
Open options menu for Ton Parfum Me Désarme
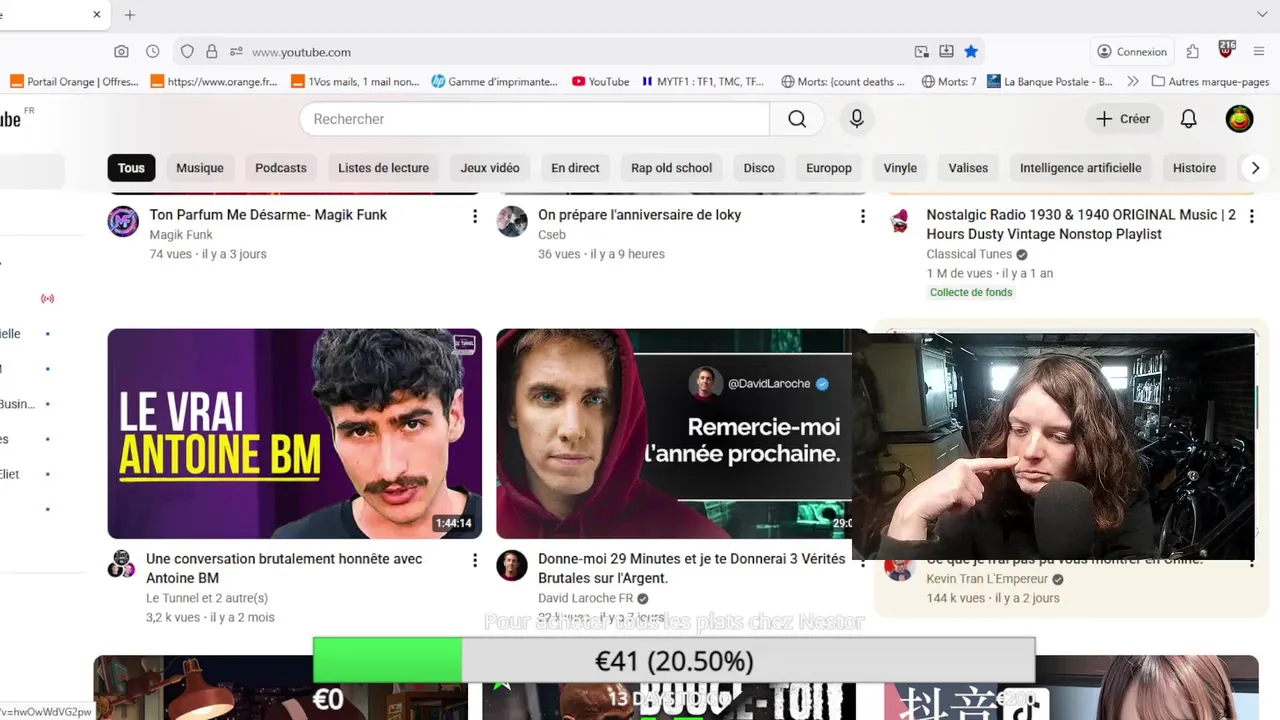[475, 216]
